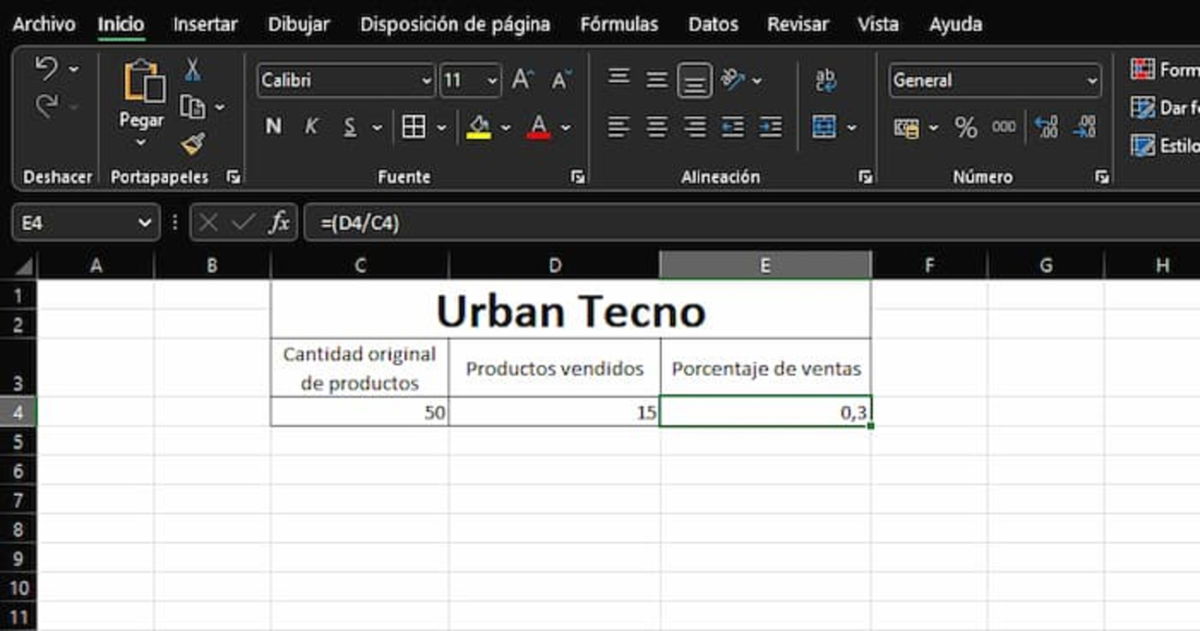Switch to the Fórmulas ribbon tab
Screen dimensions: 1200x631
click(620, 23)
